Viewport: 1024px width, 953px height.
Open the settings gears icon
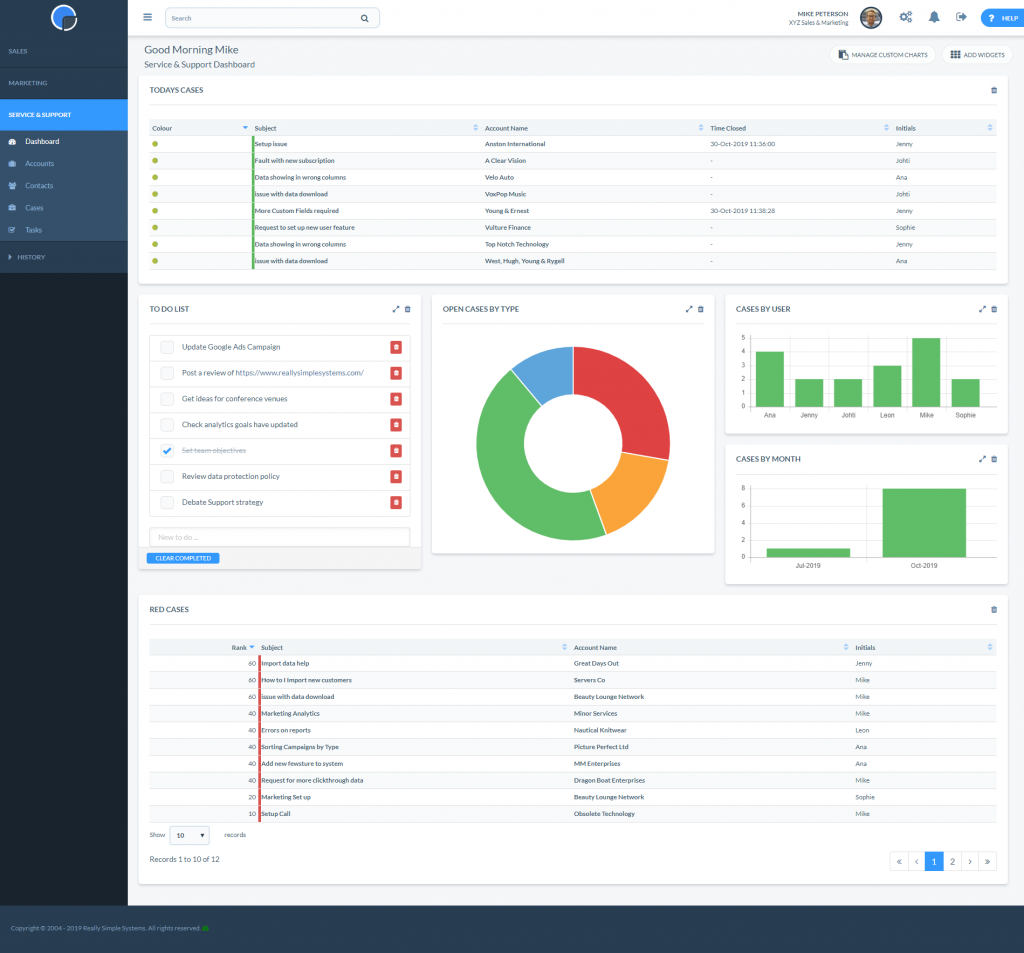tap(905, 17)
